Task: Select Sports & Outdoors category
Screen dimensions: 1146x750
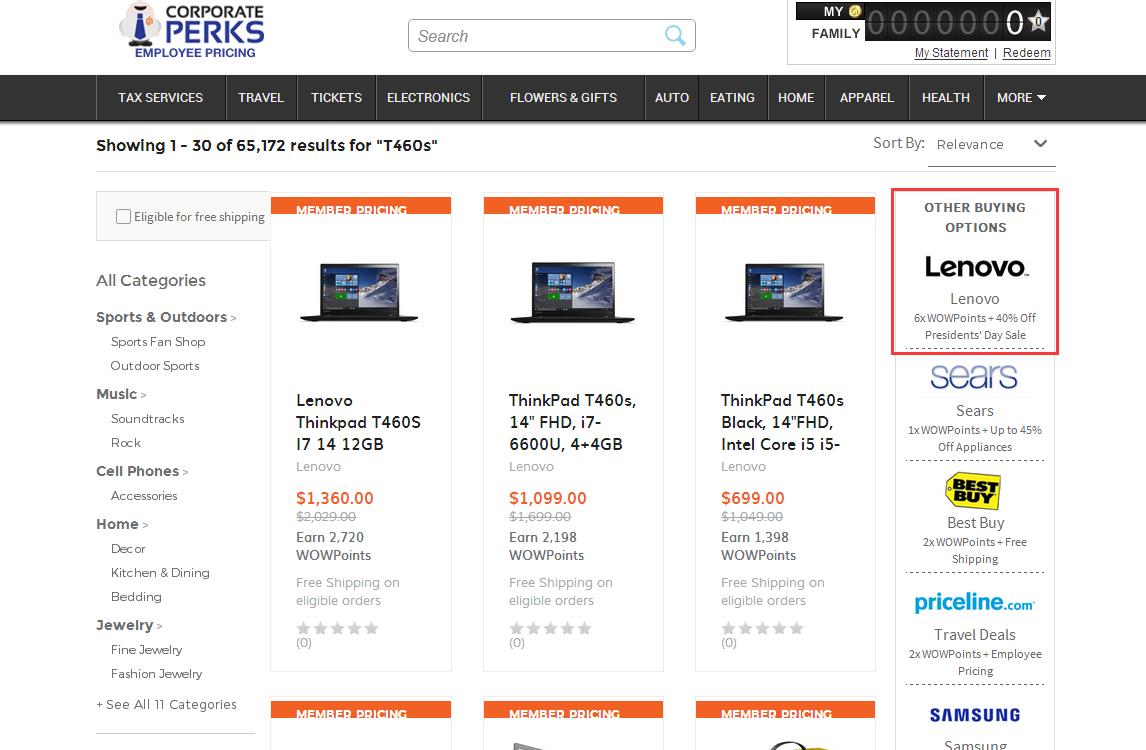Action: (x=162, y=317)
